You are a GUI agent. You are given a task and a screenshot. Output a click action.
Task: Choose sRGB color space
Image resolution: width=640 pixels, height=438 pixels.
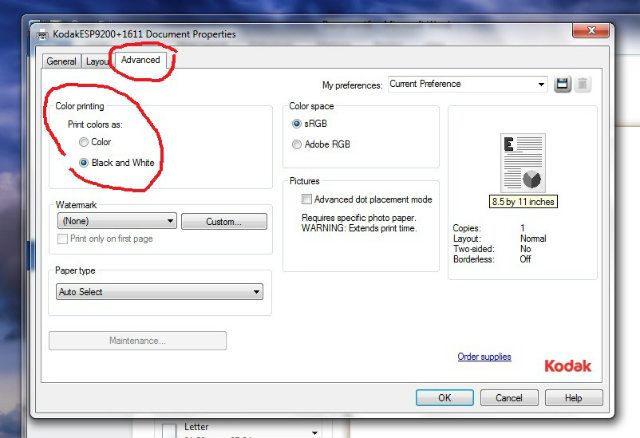tap(297, 124)
